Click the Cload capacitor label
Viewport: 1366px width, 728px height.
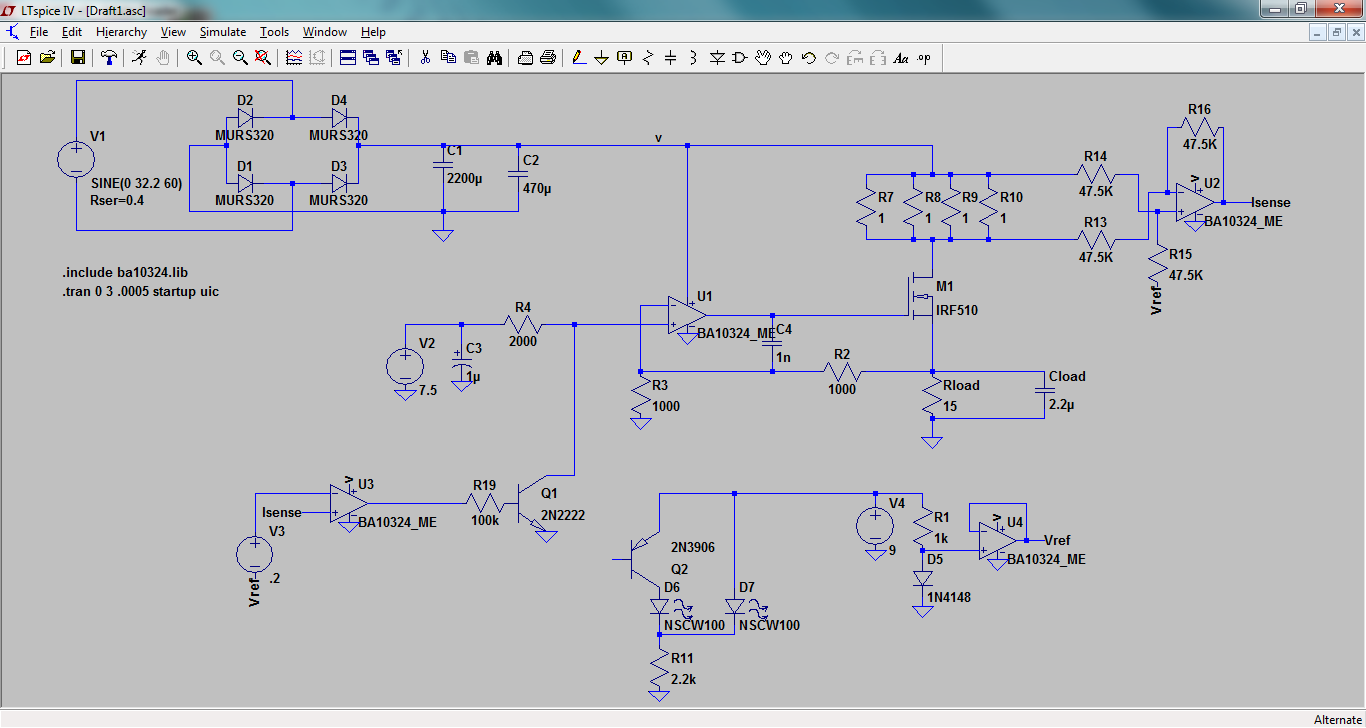pos(1067,376)
